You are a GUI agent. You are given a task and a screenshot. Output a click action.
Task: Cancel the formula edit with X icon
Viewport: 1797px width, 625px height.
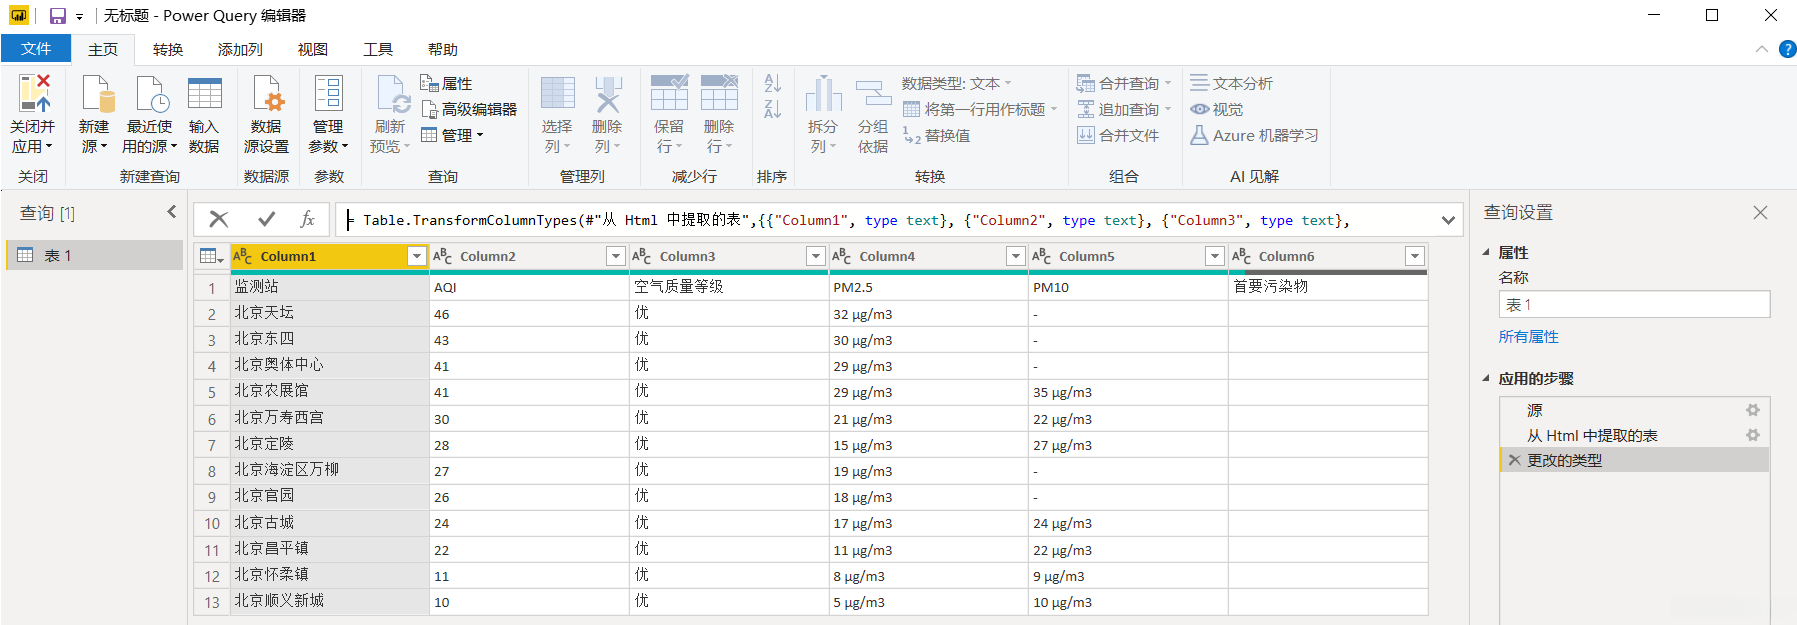(x=219, y=220)
